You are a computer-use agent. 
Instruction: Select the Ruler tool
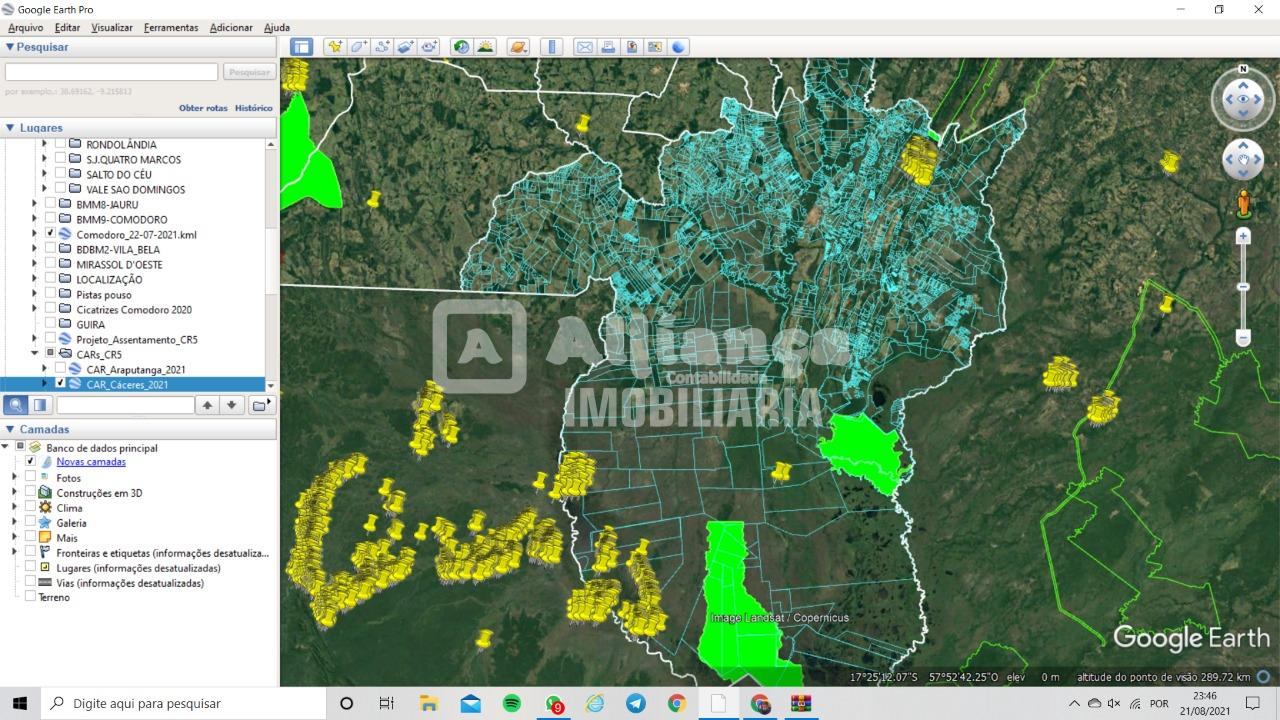(x=551, y=46)
